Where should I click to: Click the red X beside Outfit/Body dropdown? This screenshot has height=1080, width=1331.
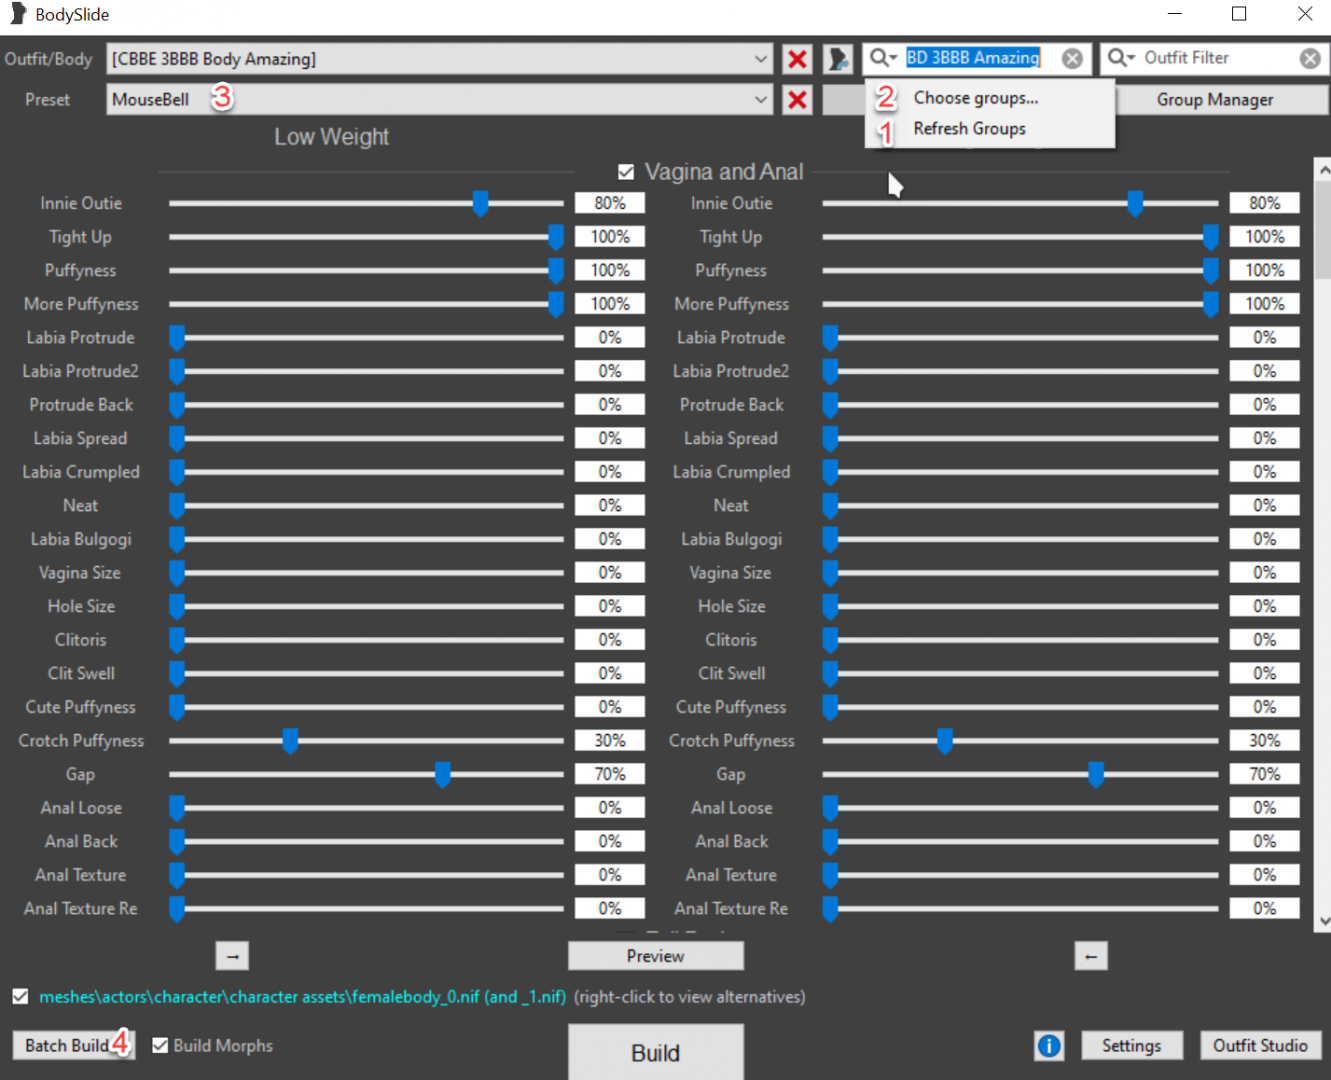pos(797,59)
